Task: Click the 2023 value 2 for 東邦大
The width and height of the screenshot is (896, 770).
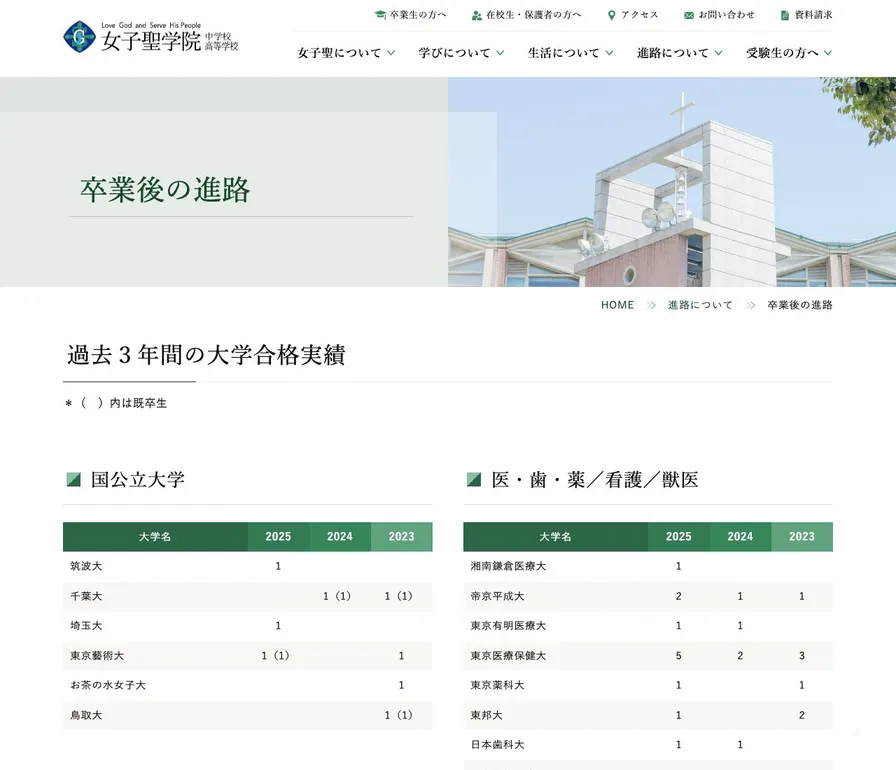Action: (x=802, y=715)
